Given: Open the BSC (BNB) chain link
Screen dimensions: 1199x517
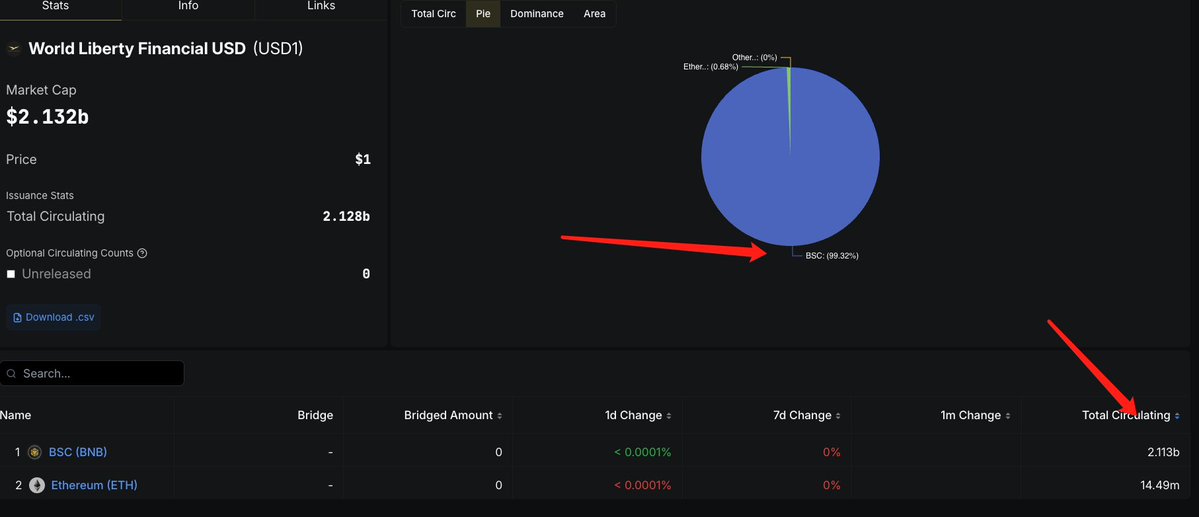Looking at the screenshot, I should pyautogui.click(x=78, y=452).
